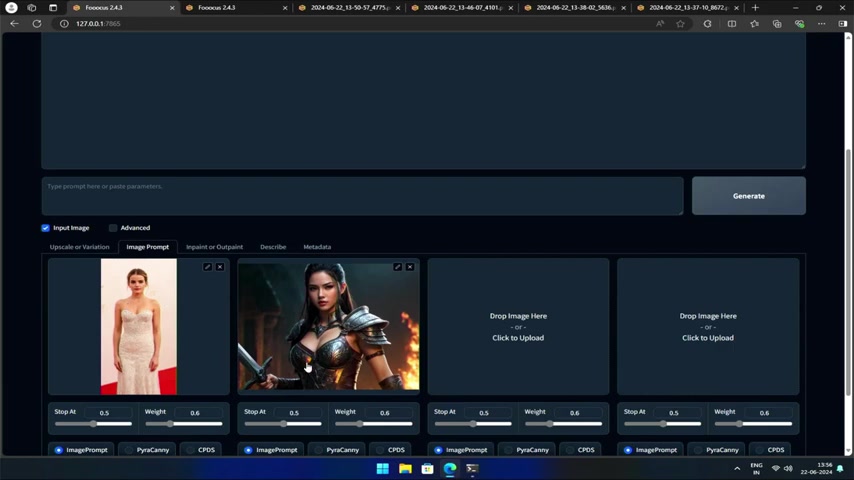The image size is (854, 480).
Task: Select CPDS radio for fourth image slot
Action: pos(759,450)
